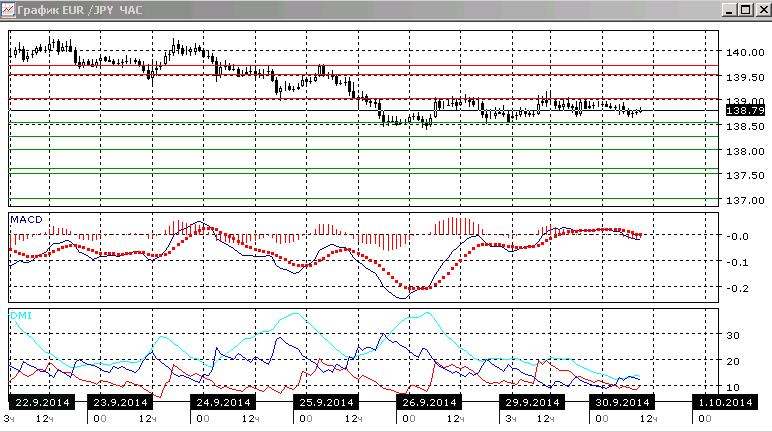Image resolution: width=772 pixels, height=432 pixels.
Task: Click the chart icon in the title bar
Action: click(x=8, y=10)
